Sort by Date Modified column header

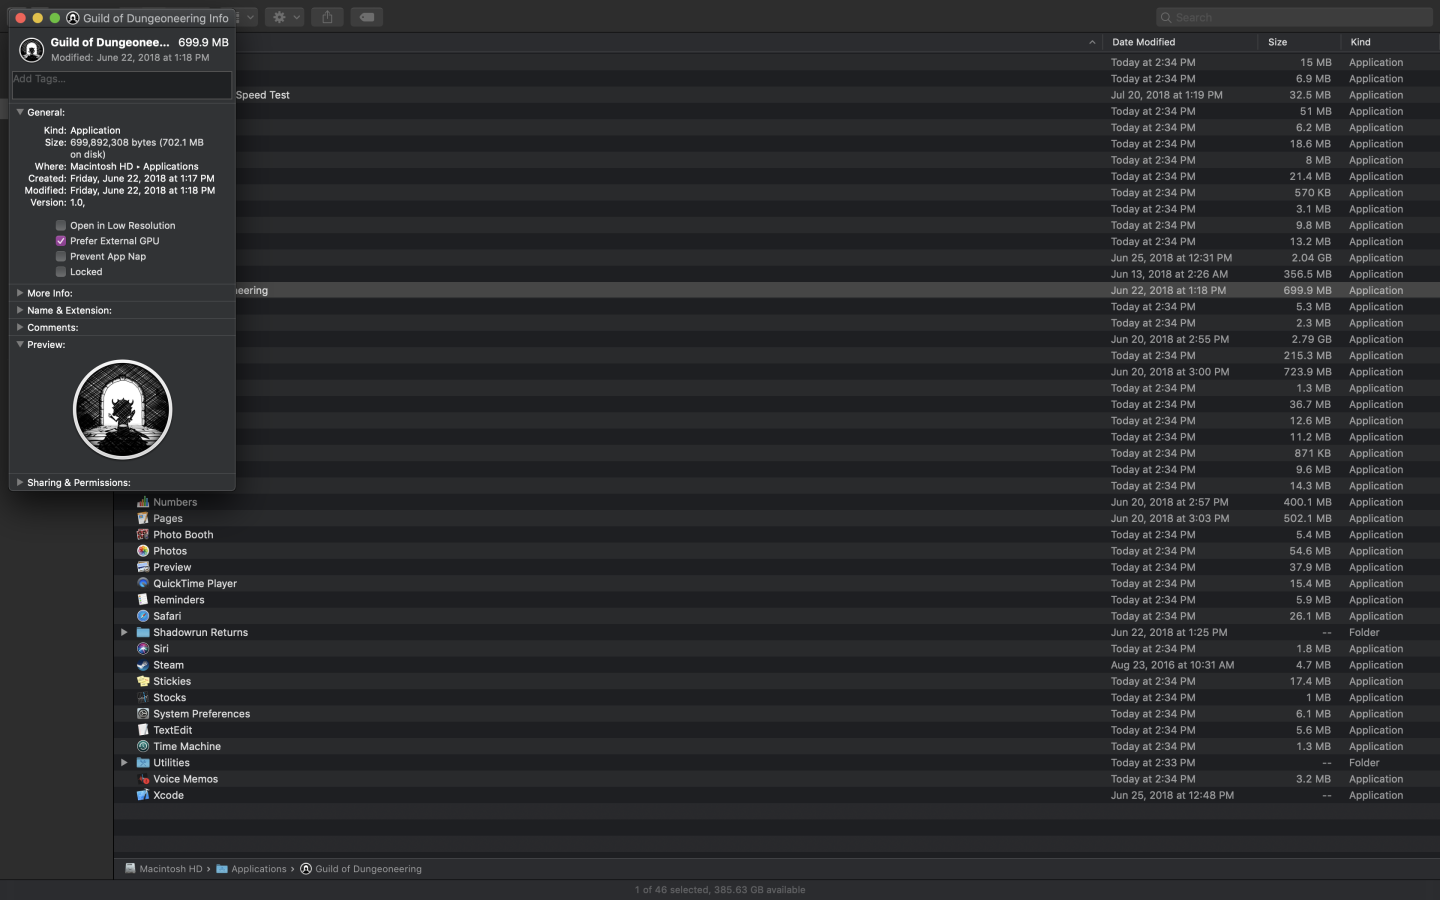(1143, 42)
